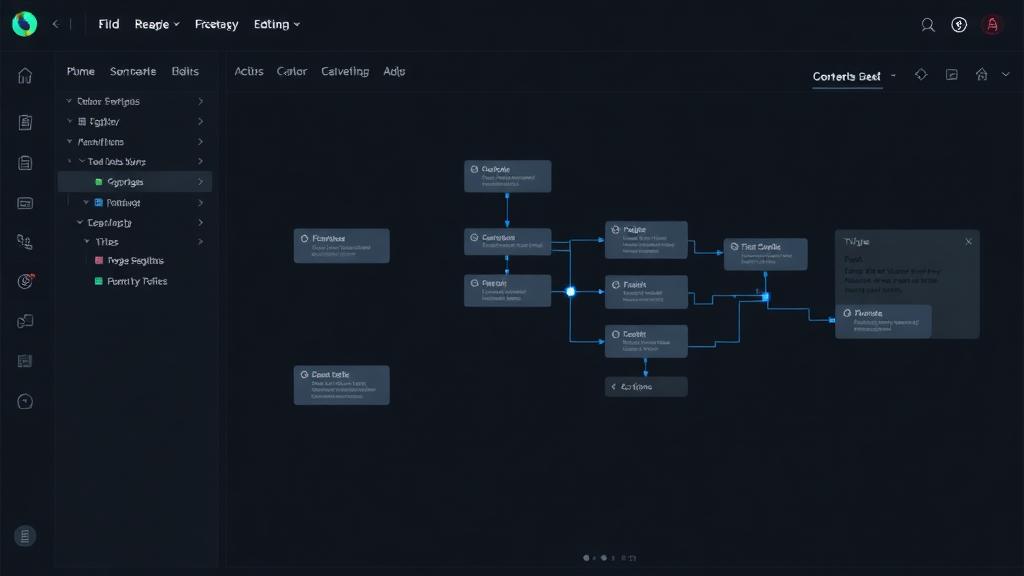Click the blue square indicator on the nested tree row
The image size is (1024, 576).
coord(98,202)
